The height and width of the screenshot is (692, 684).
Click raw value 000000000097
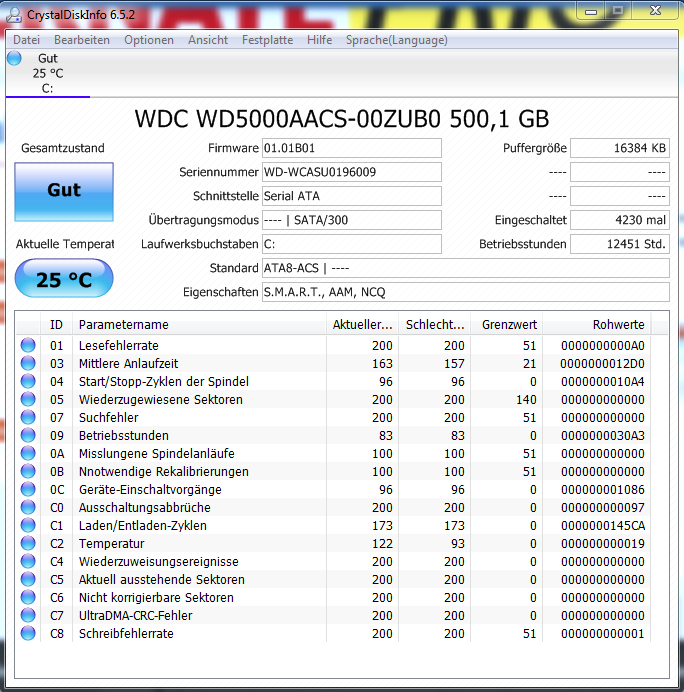pyautogui.click(x=602, y=508)
